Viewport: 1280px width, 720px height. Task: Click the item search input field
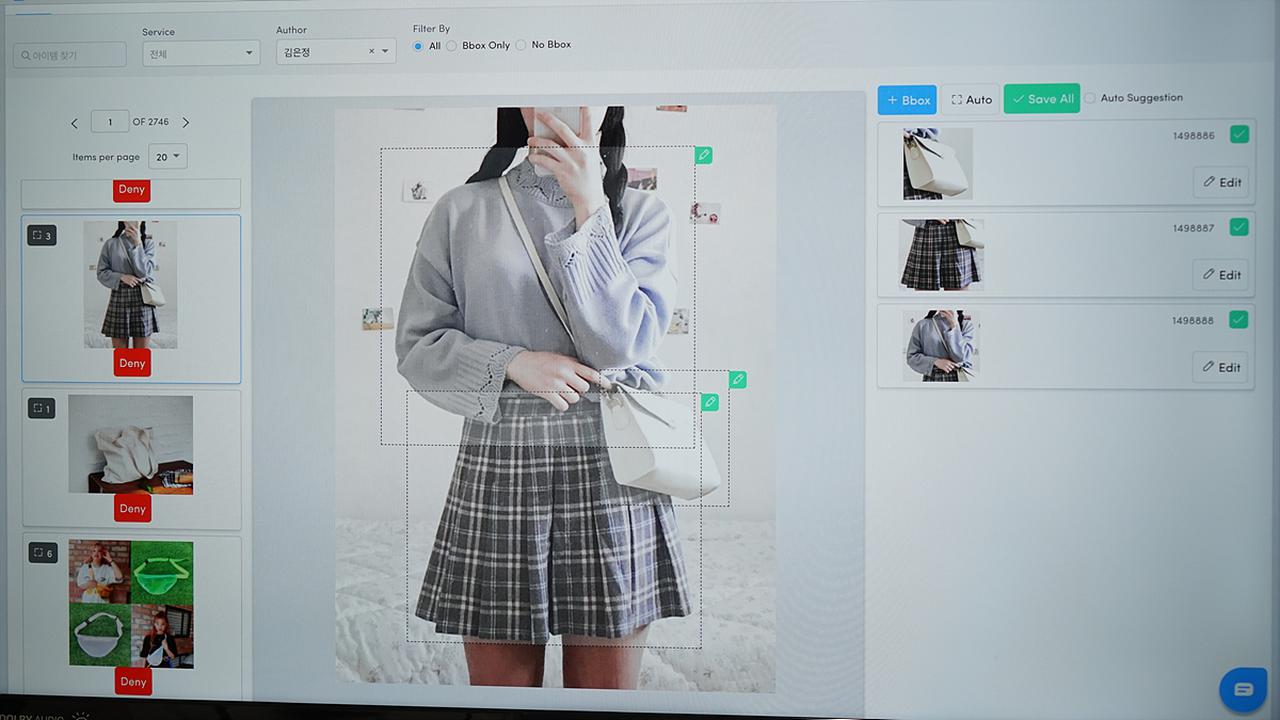pos(70,55)
